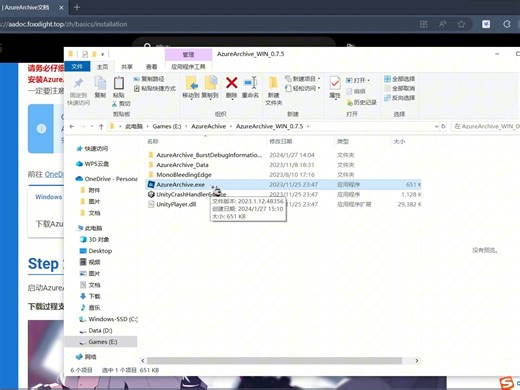Click the Copy icon in the ribbon

[x=100, y=83]
